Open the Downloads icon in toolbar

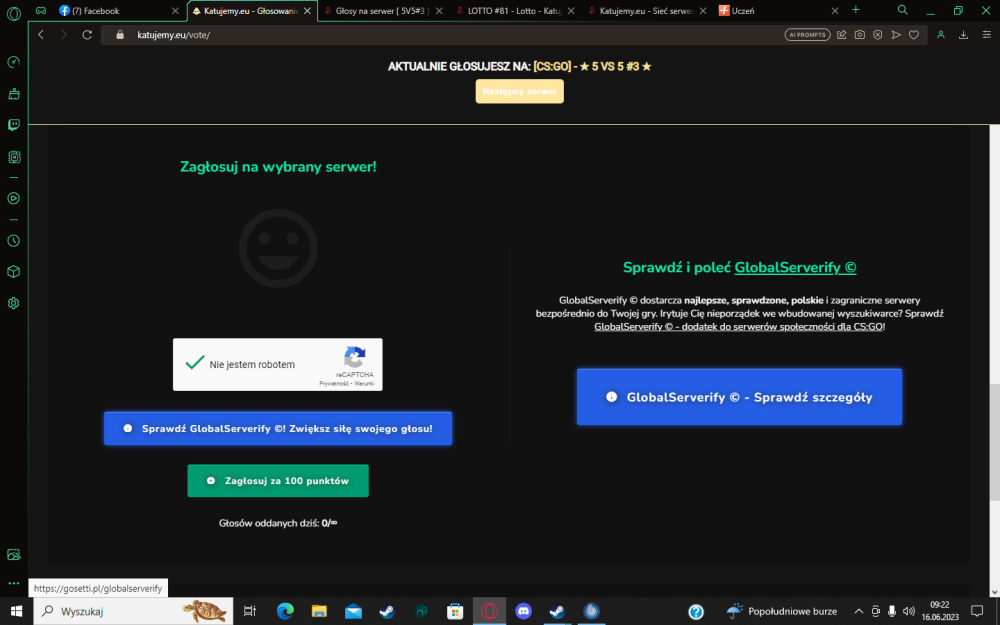coord(964,34)
